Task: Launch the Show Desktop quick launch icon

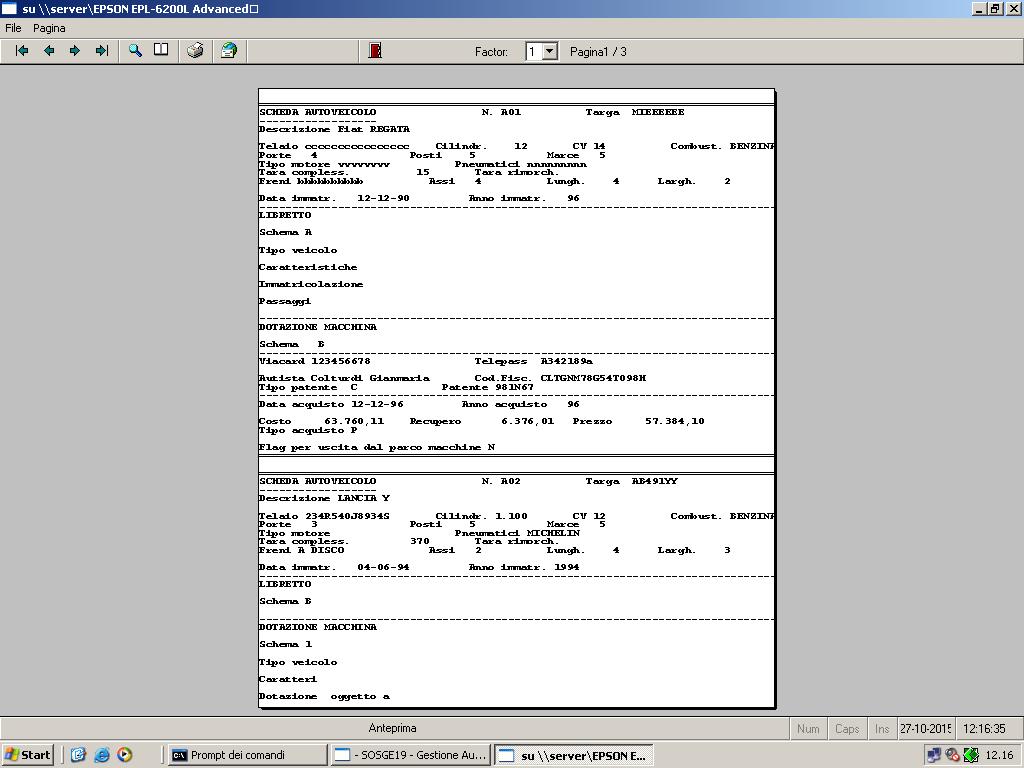Action: pos(78,755)
